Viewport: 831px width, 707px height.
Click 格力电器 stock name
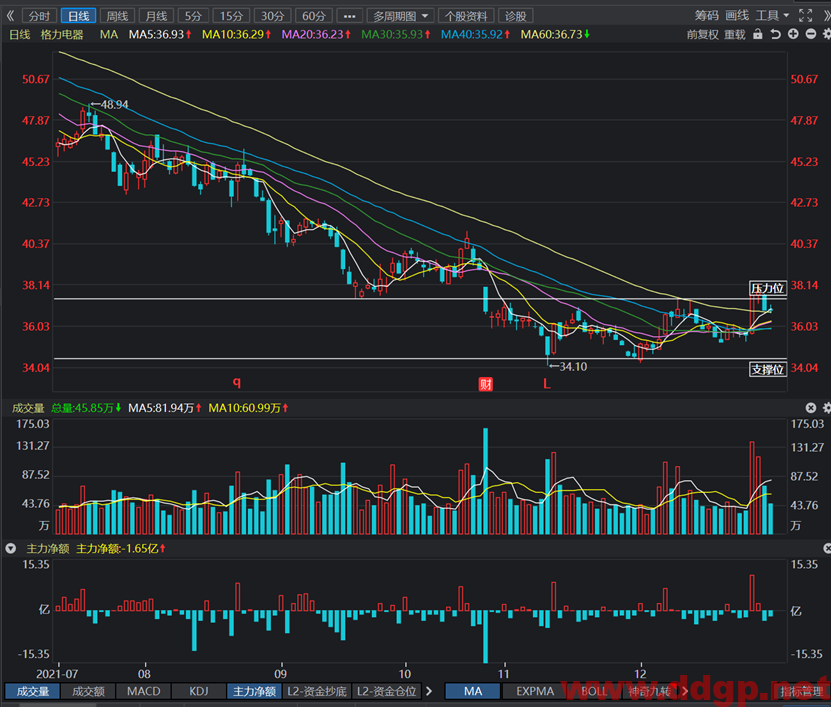click(62, 34)
